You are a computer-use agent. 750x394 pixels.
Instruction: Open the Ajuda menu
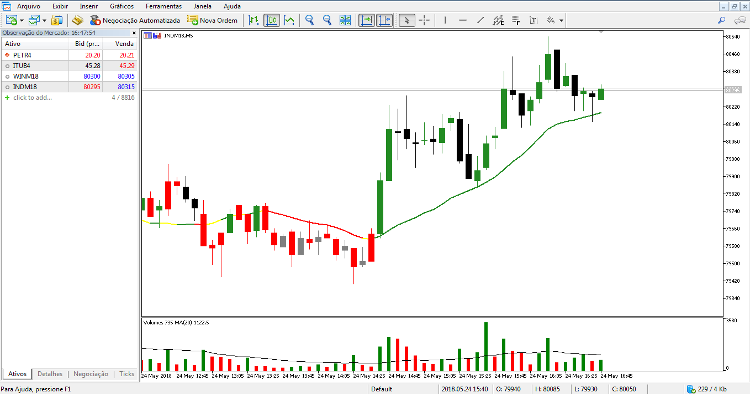click(232, 6)
